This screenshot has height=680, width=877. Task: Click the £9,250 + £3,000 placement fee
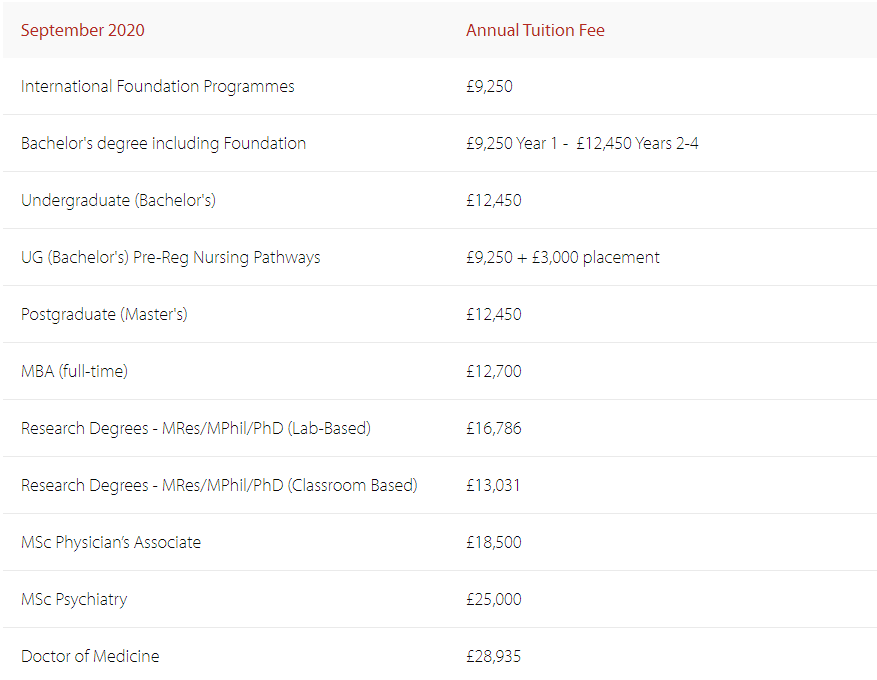(563, 258)
